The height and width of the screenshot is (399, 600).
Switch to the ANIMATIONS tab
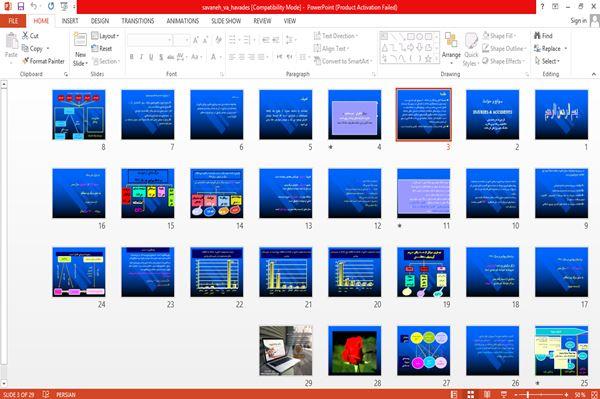coord(183,21)
